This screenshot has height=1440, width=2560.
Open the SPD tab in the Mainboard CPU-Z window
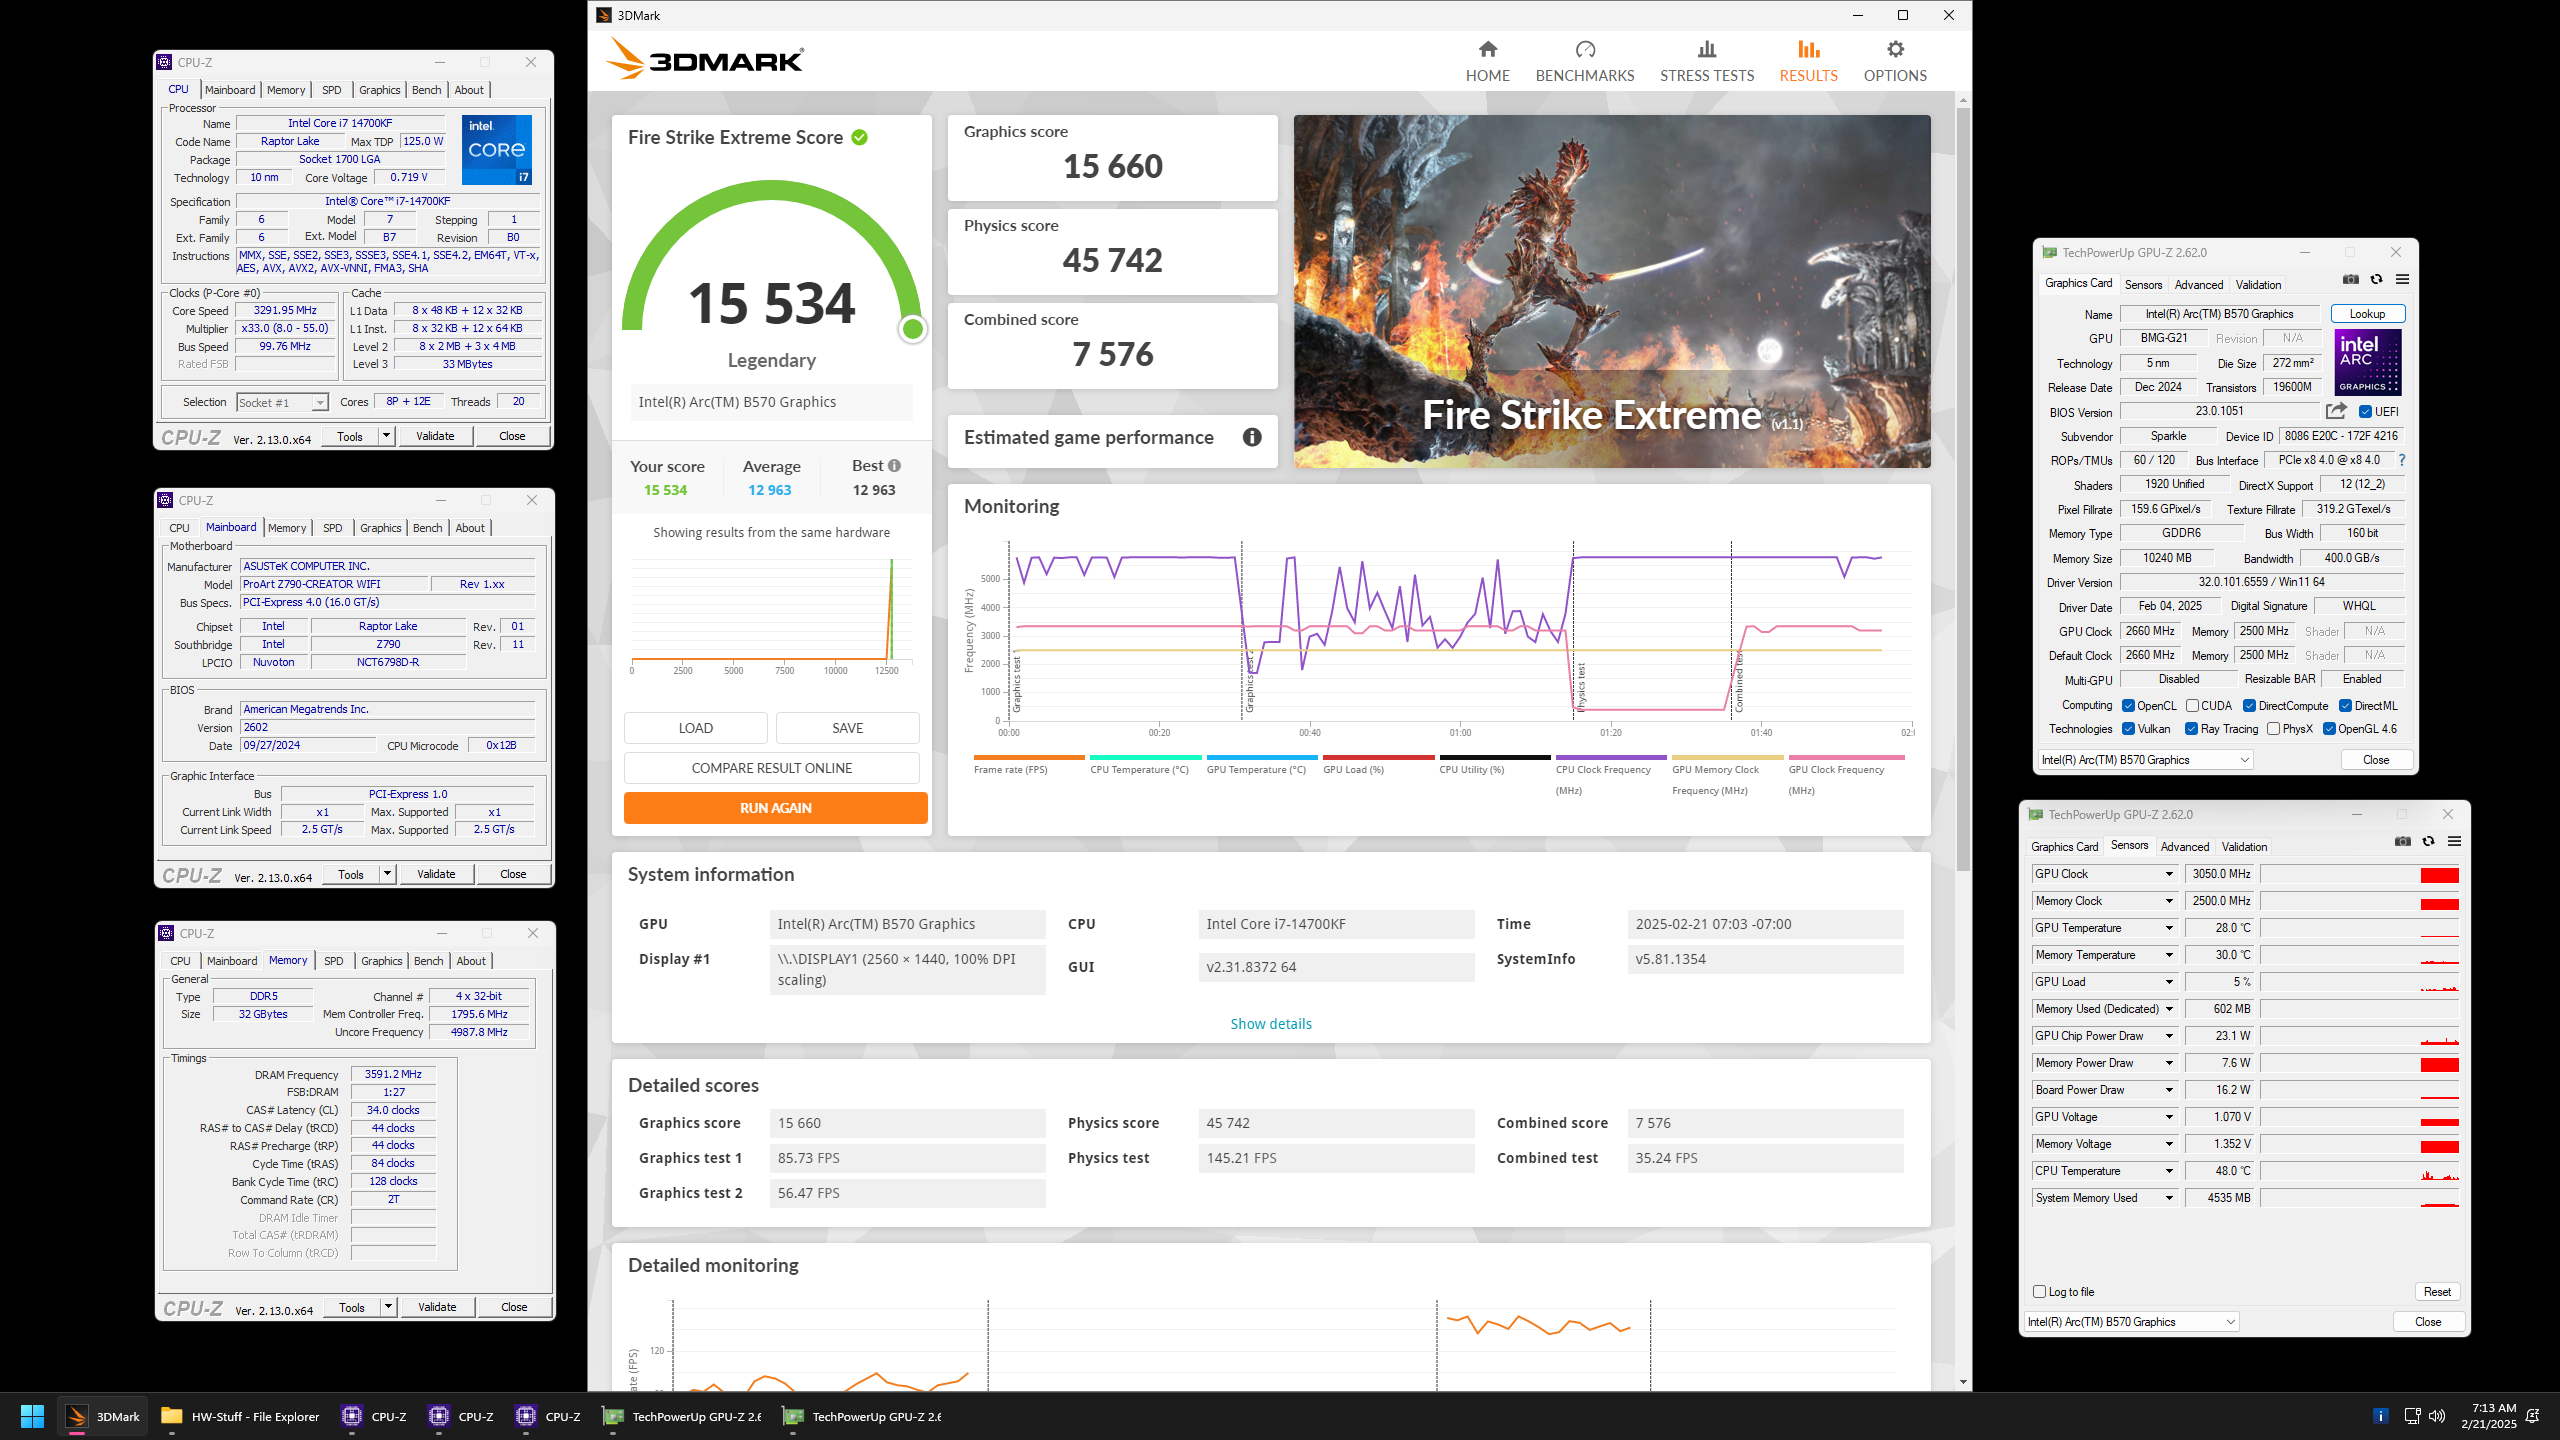tap(332, 528)
